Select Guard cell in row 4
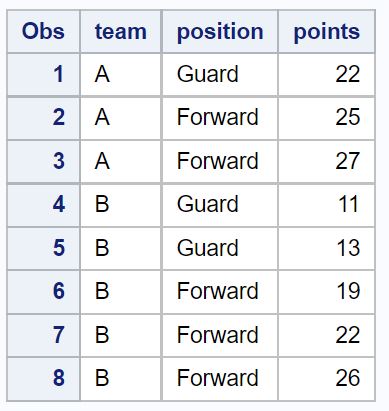Image resolution: width=389 pixels, height=411 pixels. (220, 205)
